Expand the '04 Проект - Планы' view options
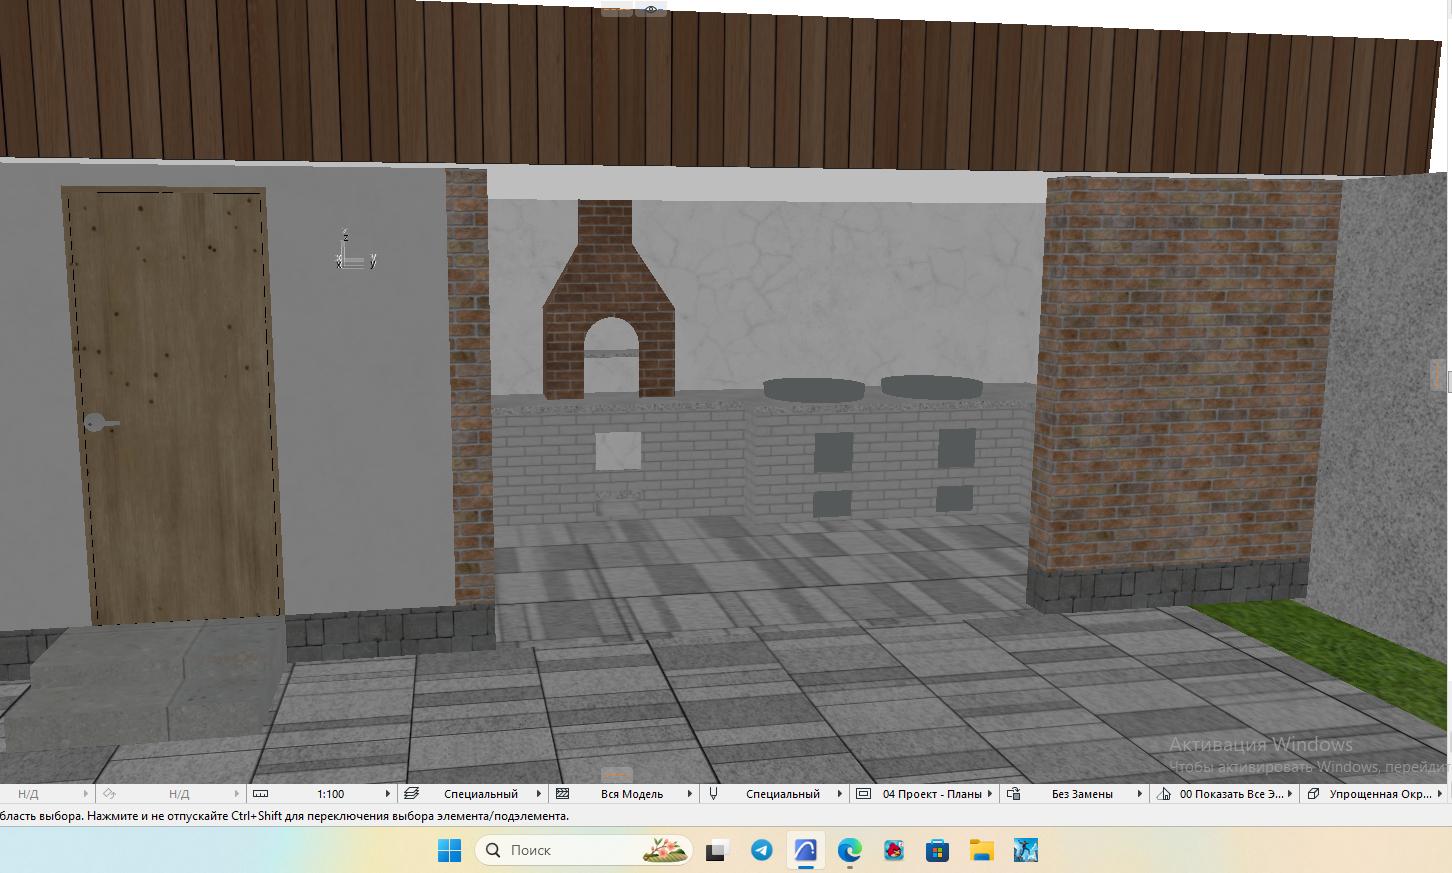 click(990, 794)
